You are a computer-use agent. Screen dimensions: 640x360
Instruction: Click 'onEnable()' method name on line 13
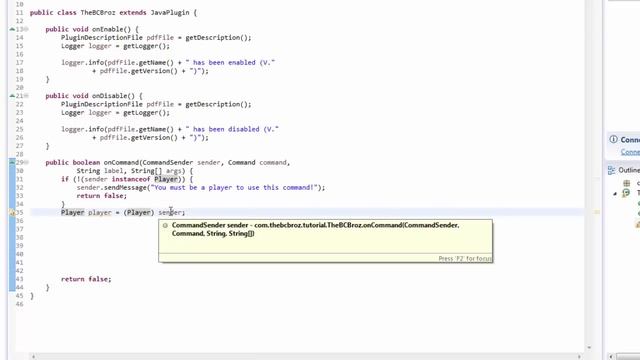pyautogui.click(x=111, y=29)
